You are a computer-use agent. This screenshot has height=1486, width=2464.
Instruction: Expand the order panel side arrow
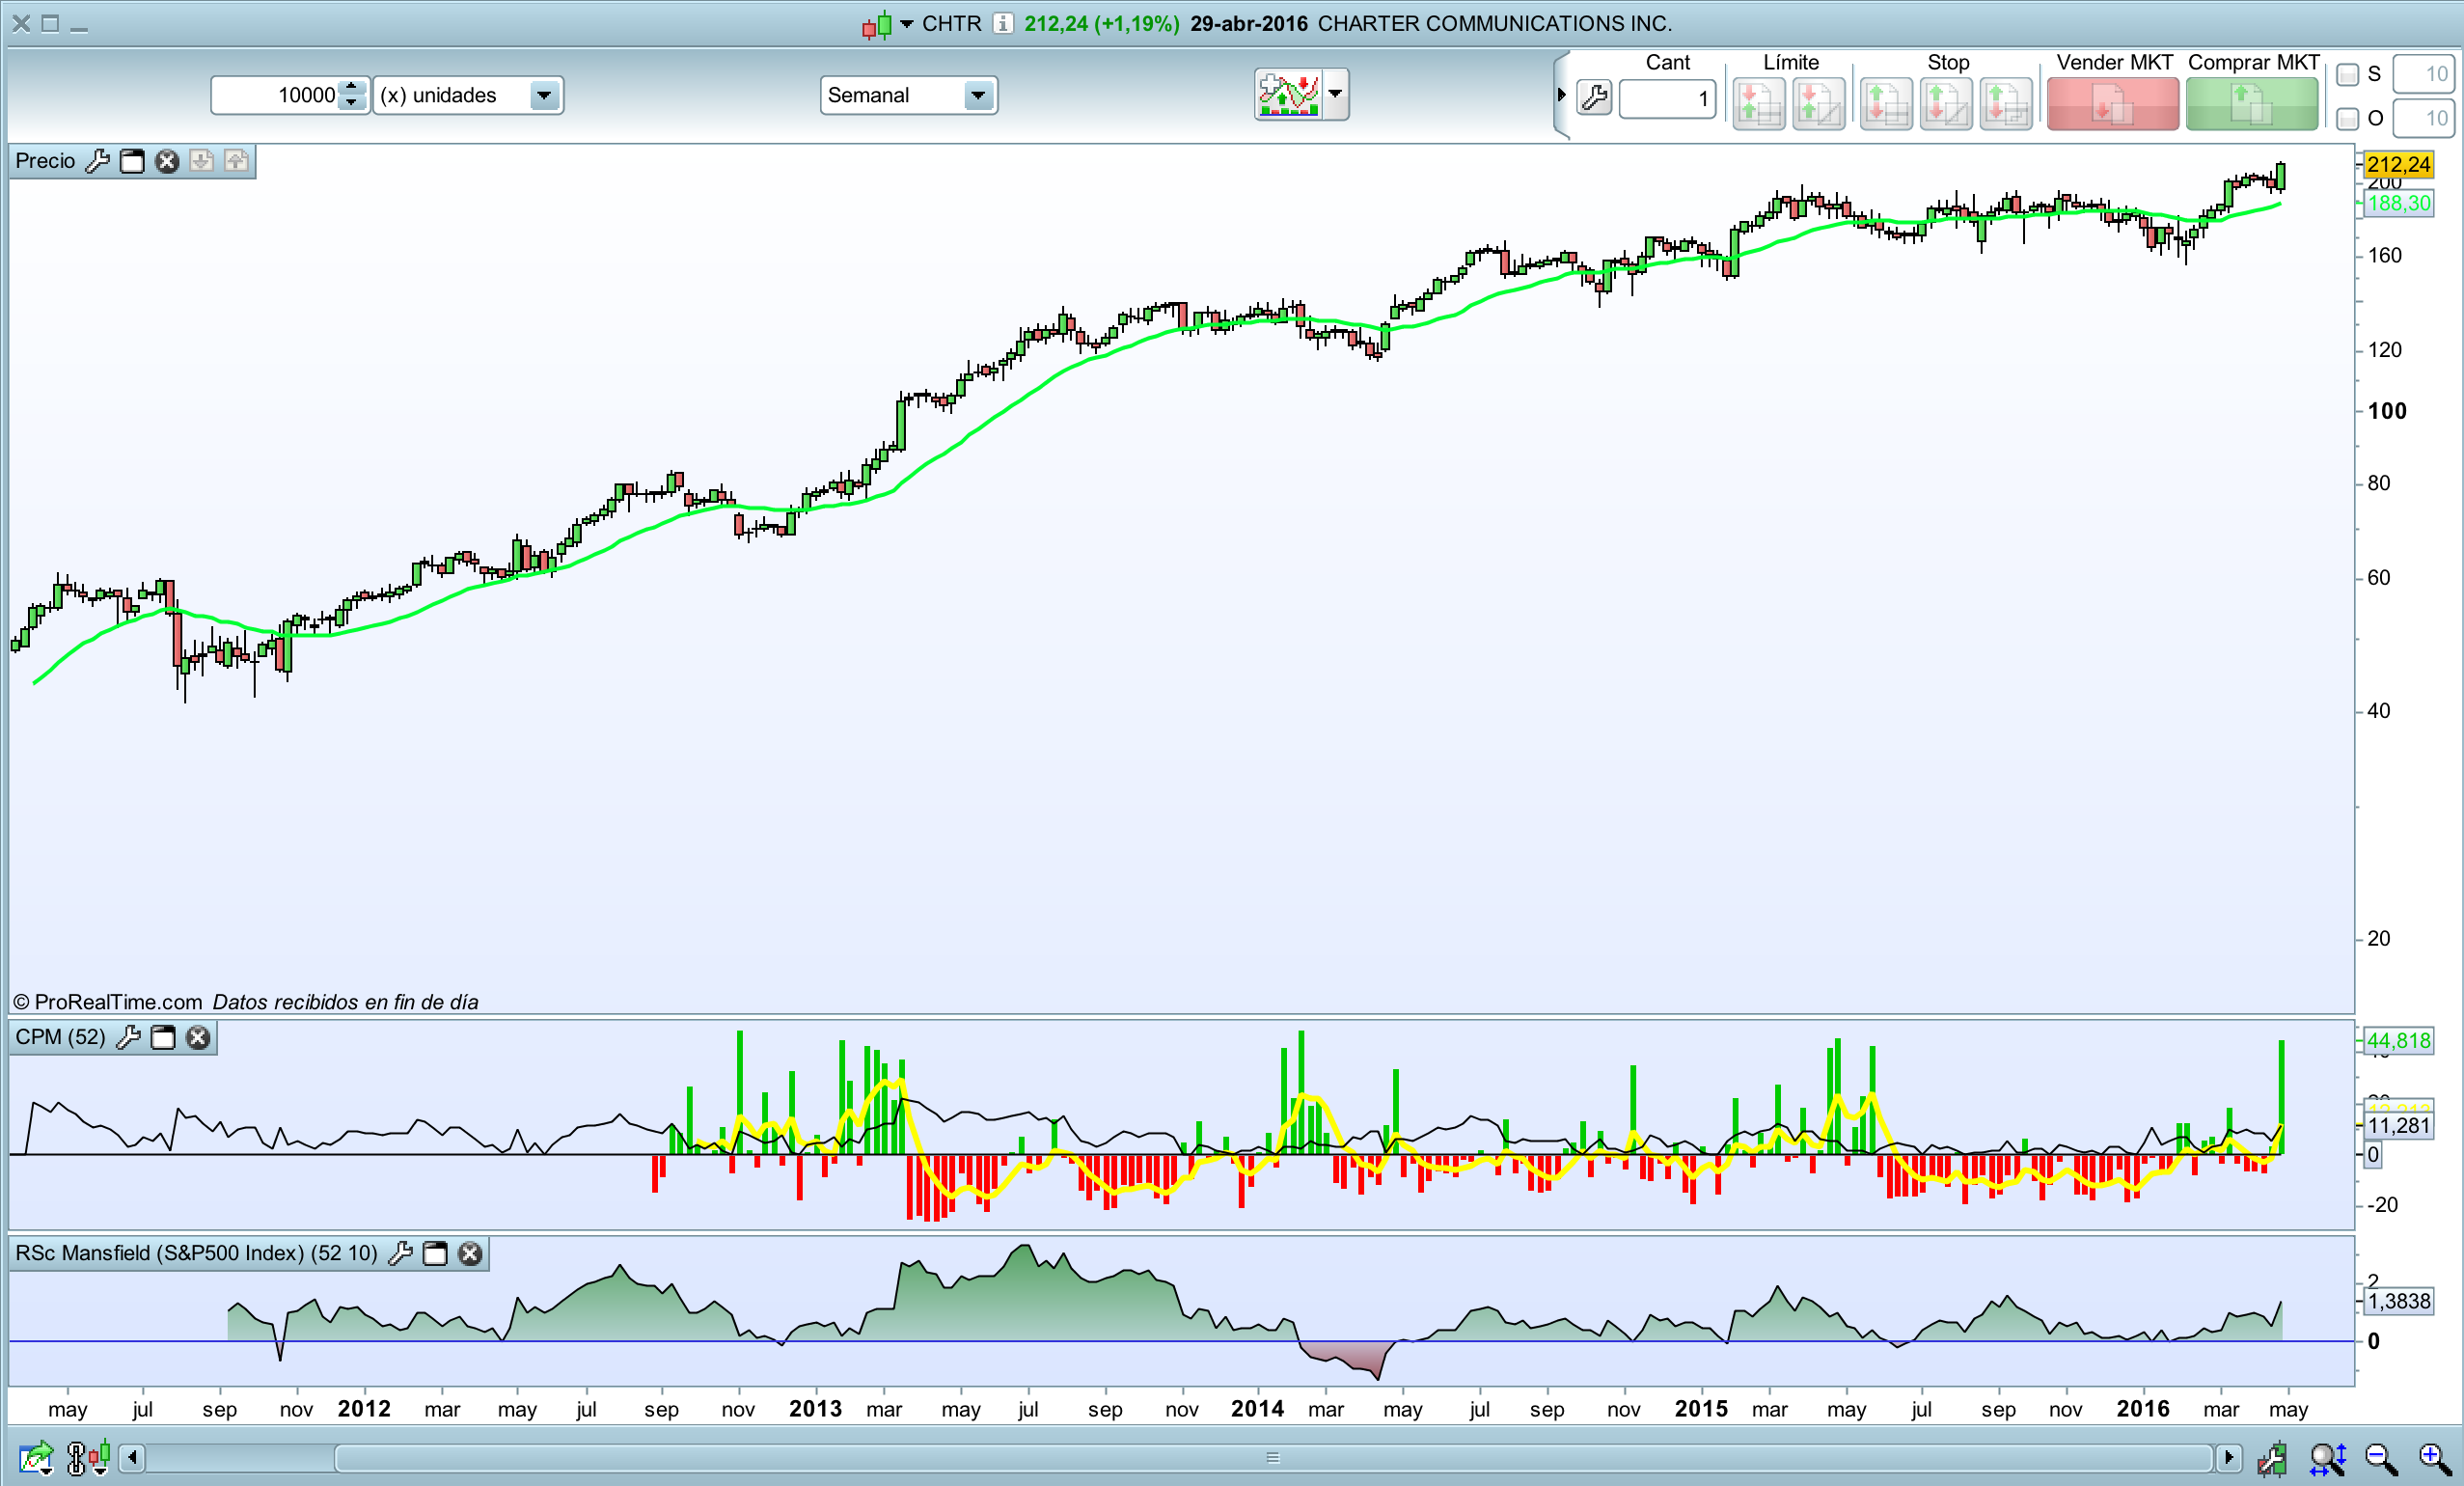pos(1561,95)
